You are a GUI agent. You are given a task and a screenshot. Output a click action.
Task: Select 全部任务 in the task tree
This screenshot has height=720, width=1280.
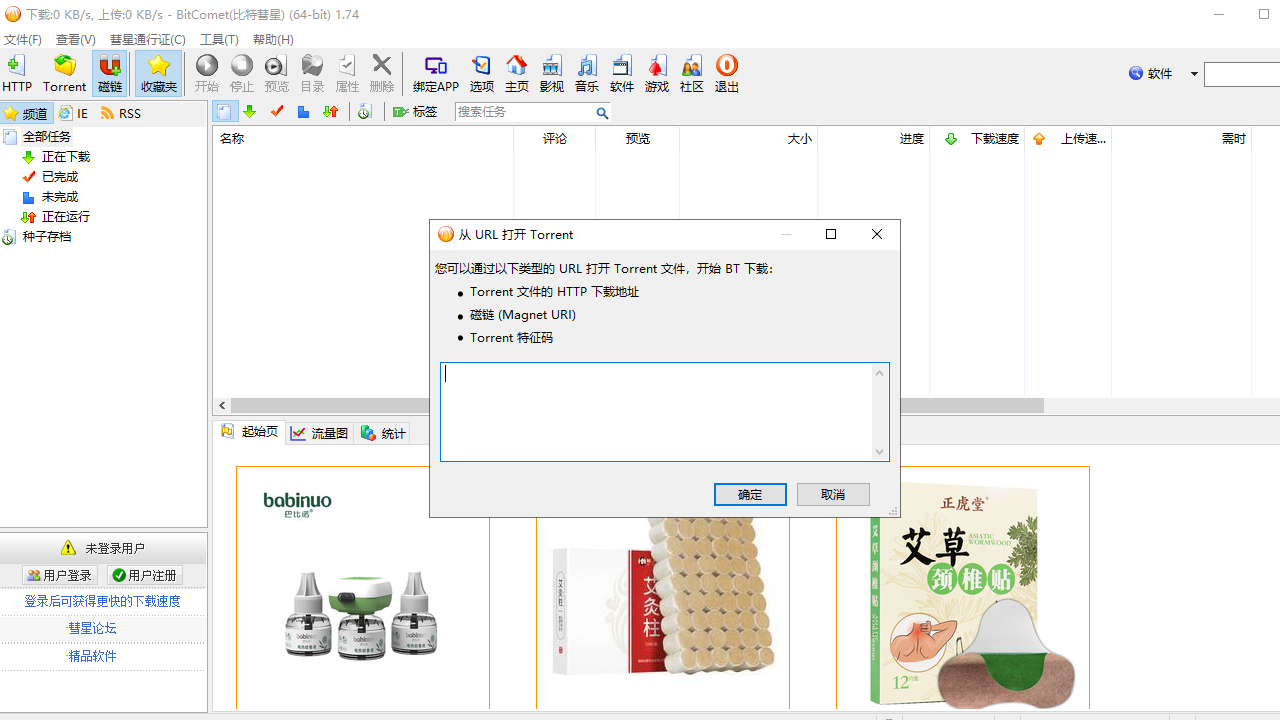click(46, 137)
